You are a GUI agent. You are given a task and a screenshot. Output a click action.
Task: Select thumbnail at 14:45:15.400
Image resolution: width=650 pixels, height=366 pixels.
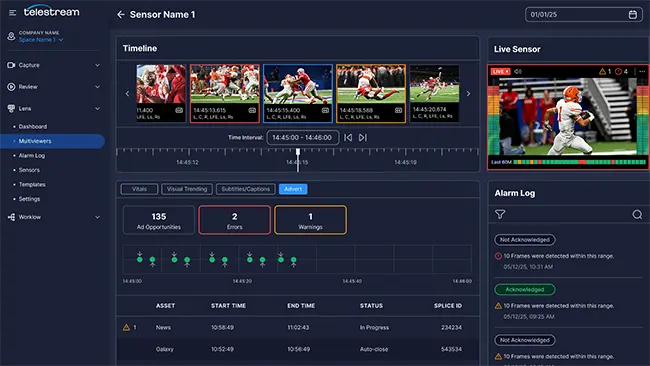[298, 93]
